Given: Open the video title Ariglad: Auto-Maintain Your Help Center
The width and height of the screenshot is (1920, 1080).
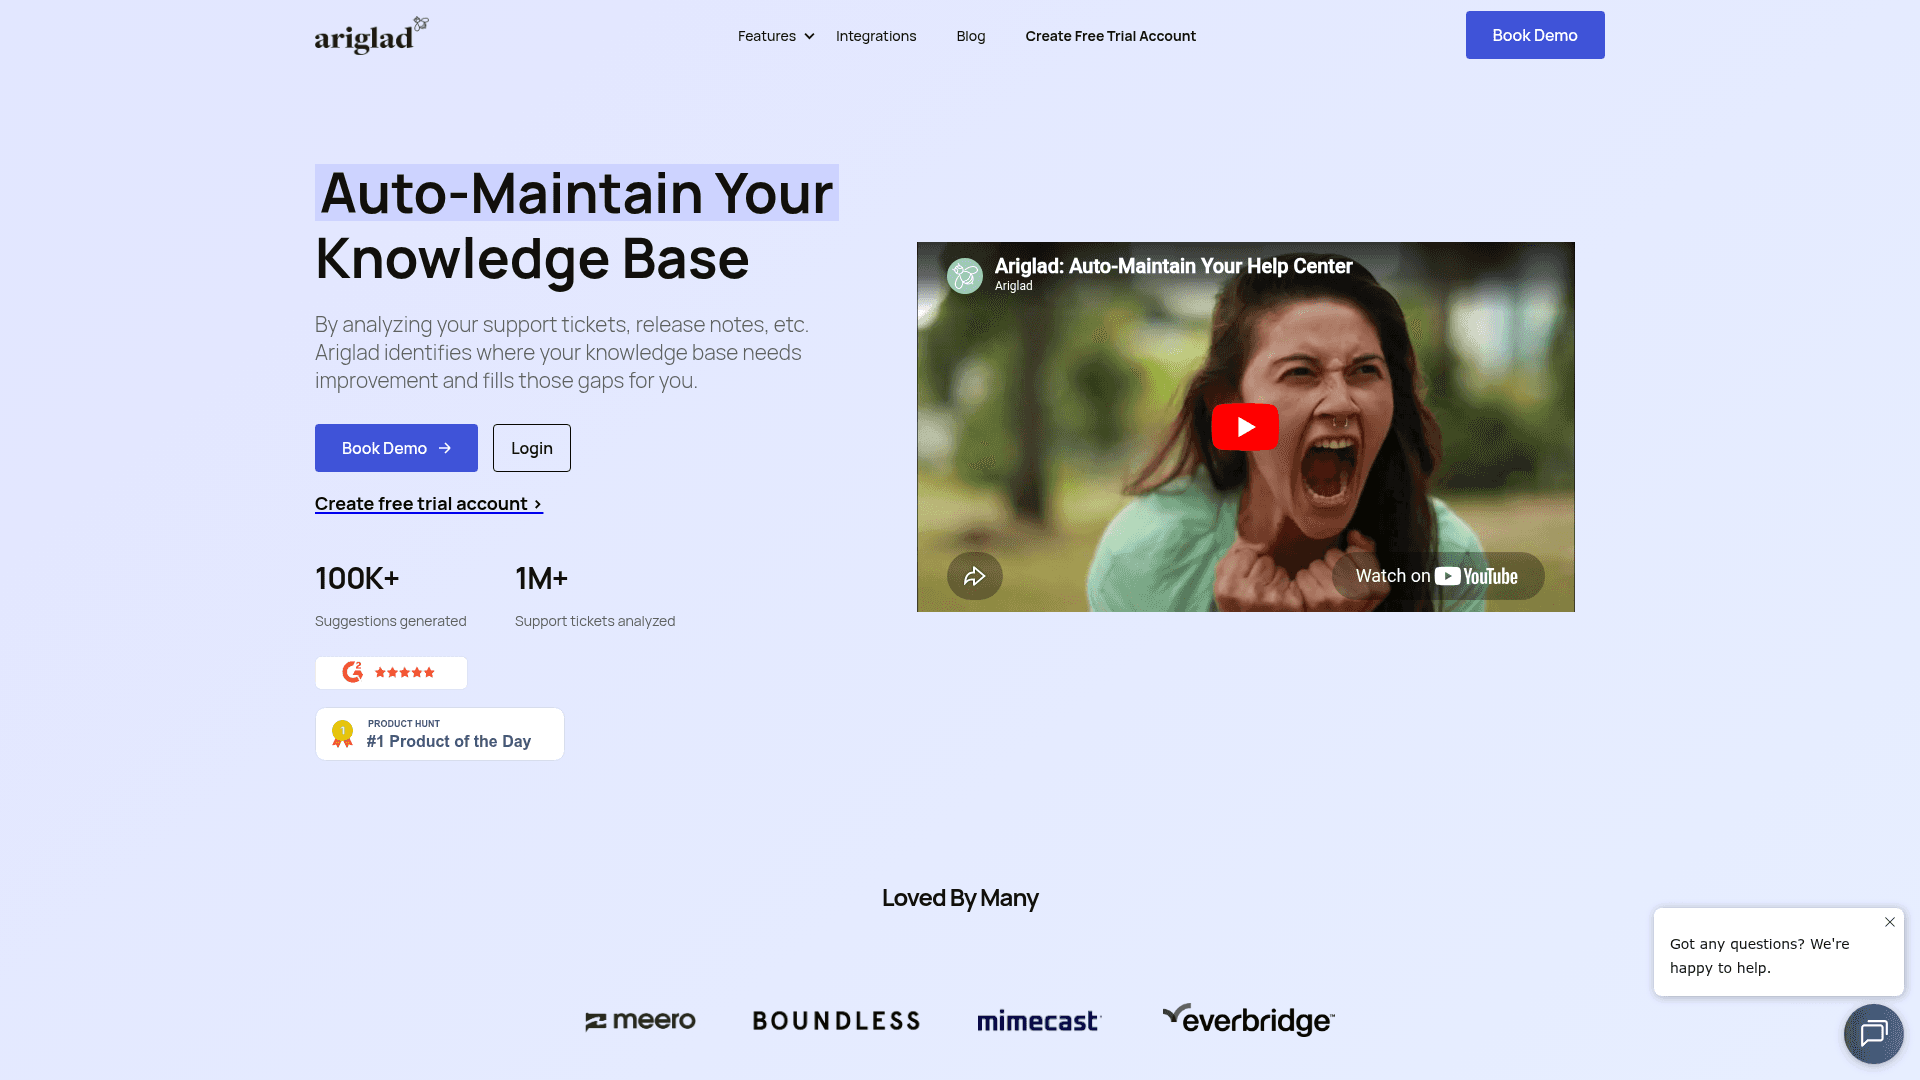Looking at the screenshot, I should (x=1173, y=266).
